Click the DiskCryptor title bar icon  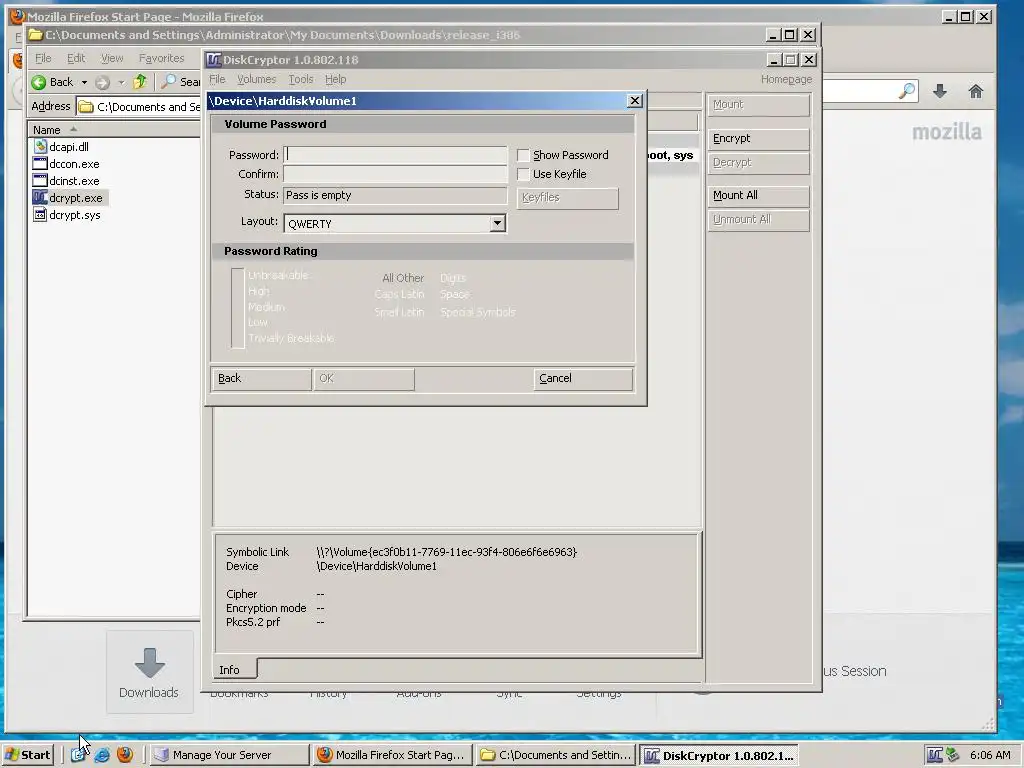pyautogui.click(x=214, y=60)
